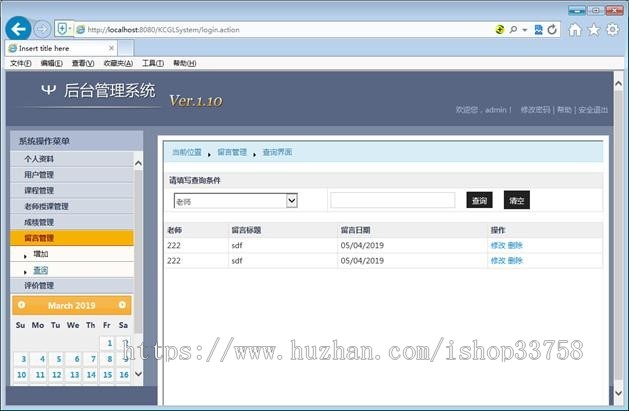Screen dimensions: 629x411
Task: Click the search magnifier icon in the address bar
Action: pos(513,29)
